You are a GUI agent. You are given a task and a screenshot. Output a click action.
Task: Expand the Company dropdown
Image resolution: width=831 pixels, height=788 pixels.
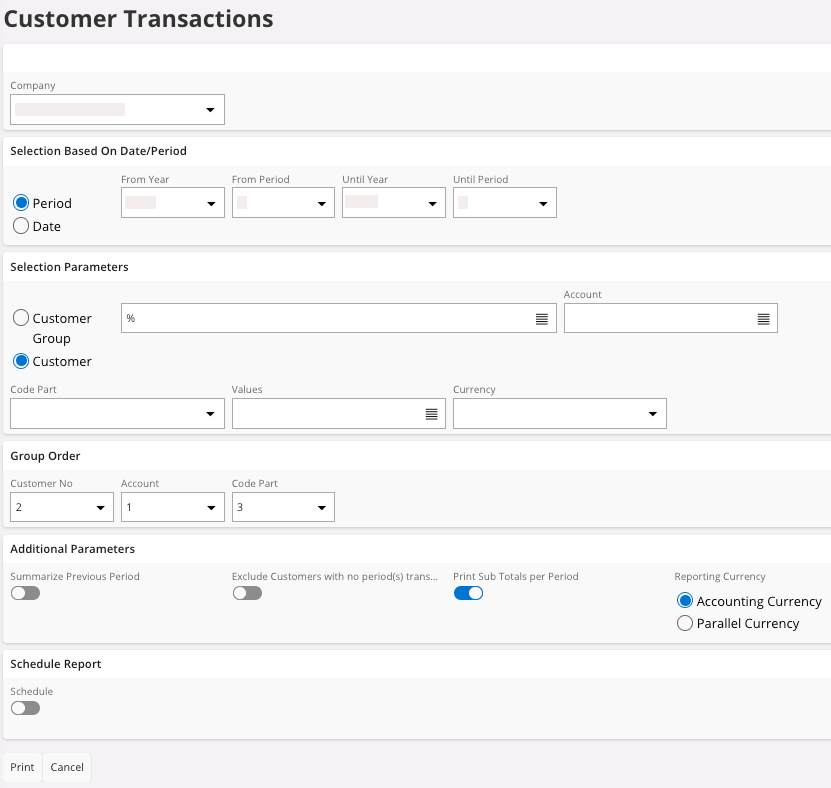coord(117,110)
